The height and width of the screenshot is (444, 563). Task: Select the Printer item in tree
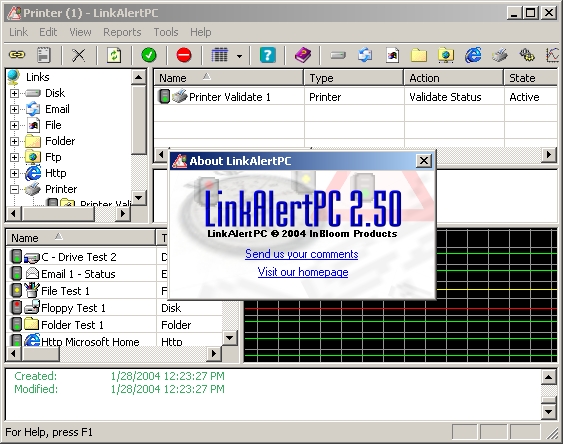pyautogui.click(x=61, y=189)
